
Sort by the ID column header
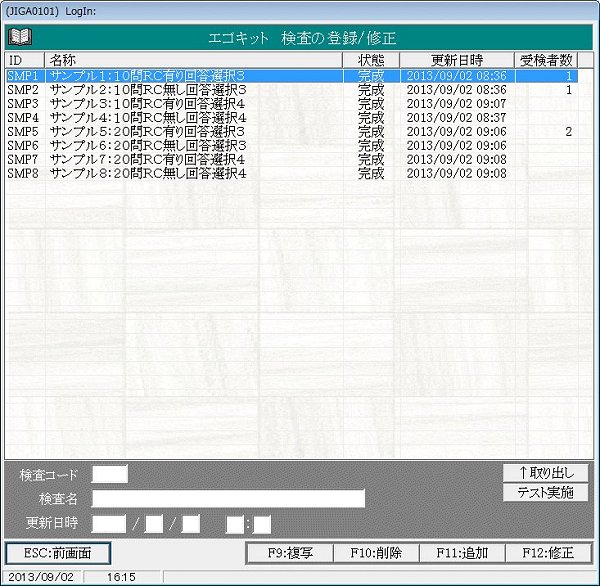click(x=24, y=60)
